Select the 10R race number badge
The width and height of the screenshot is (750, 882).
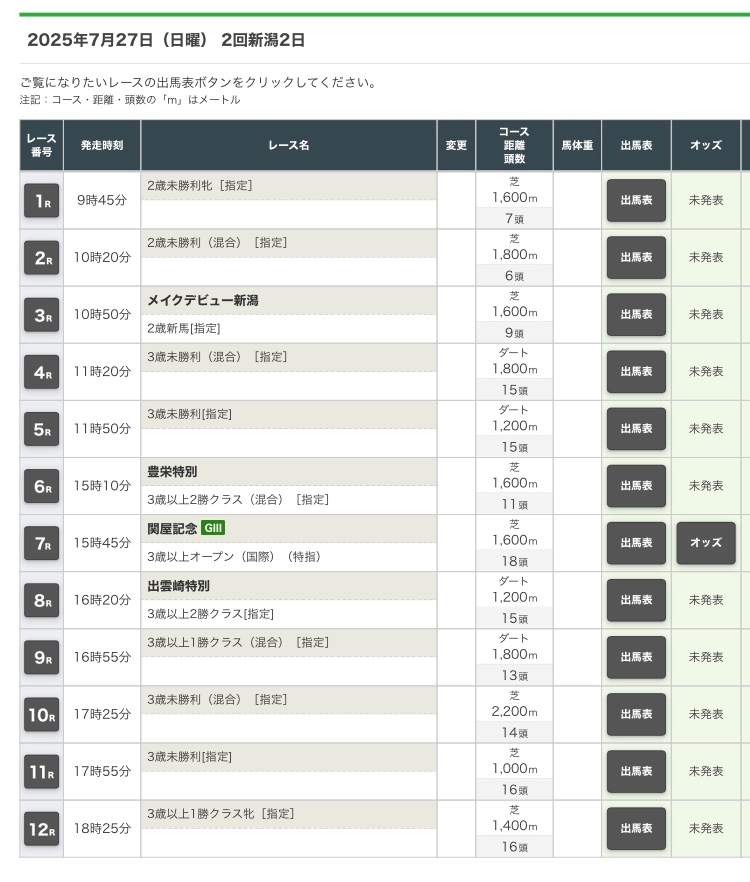coord(42,714)
